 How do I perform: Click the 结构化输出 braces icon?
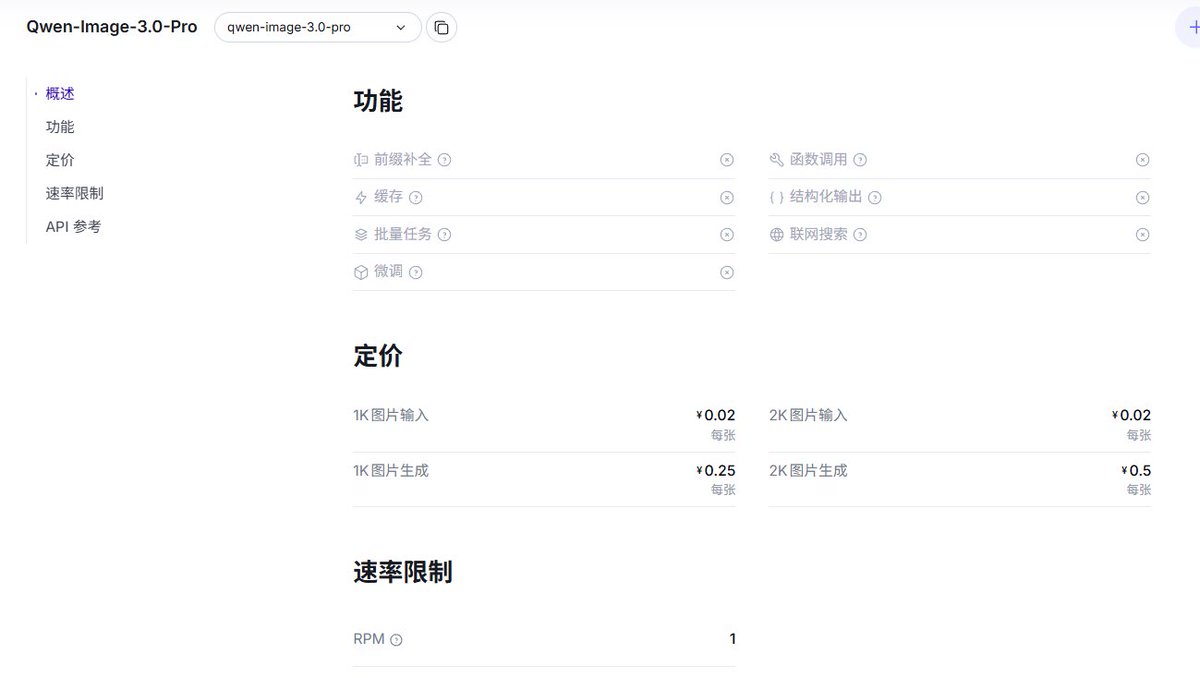tap(777, 198)
